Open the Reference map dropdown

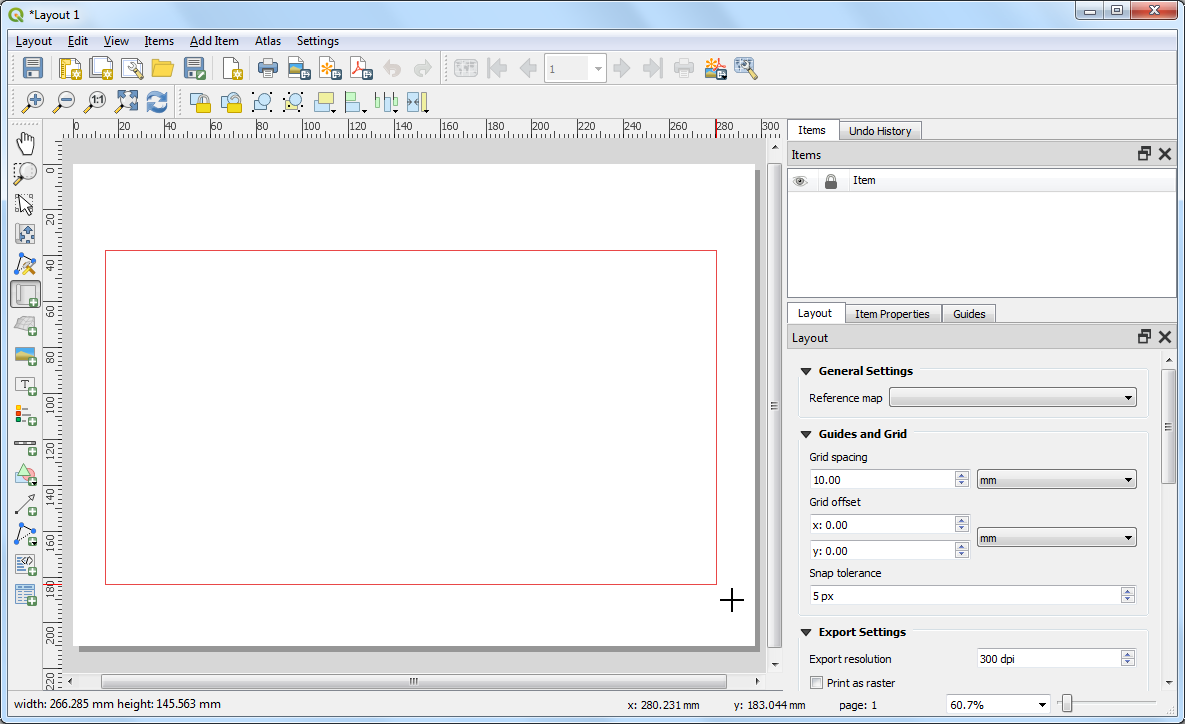[x=1012, y=398]
